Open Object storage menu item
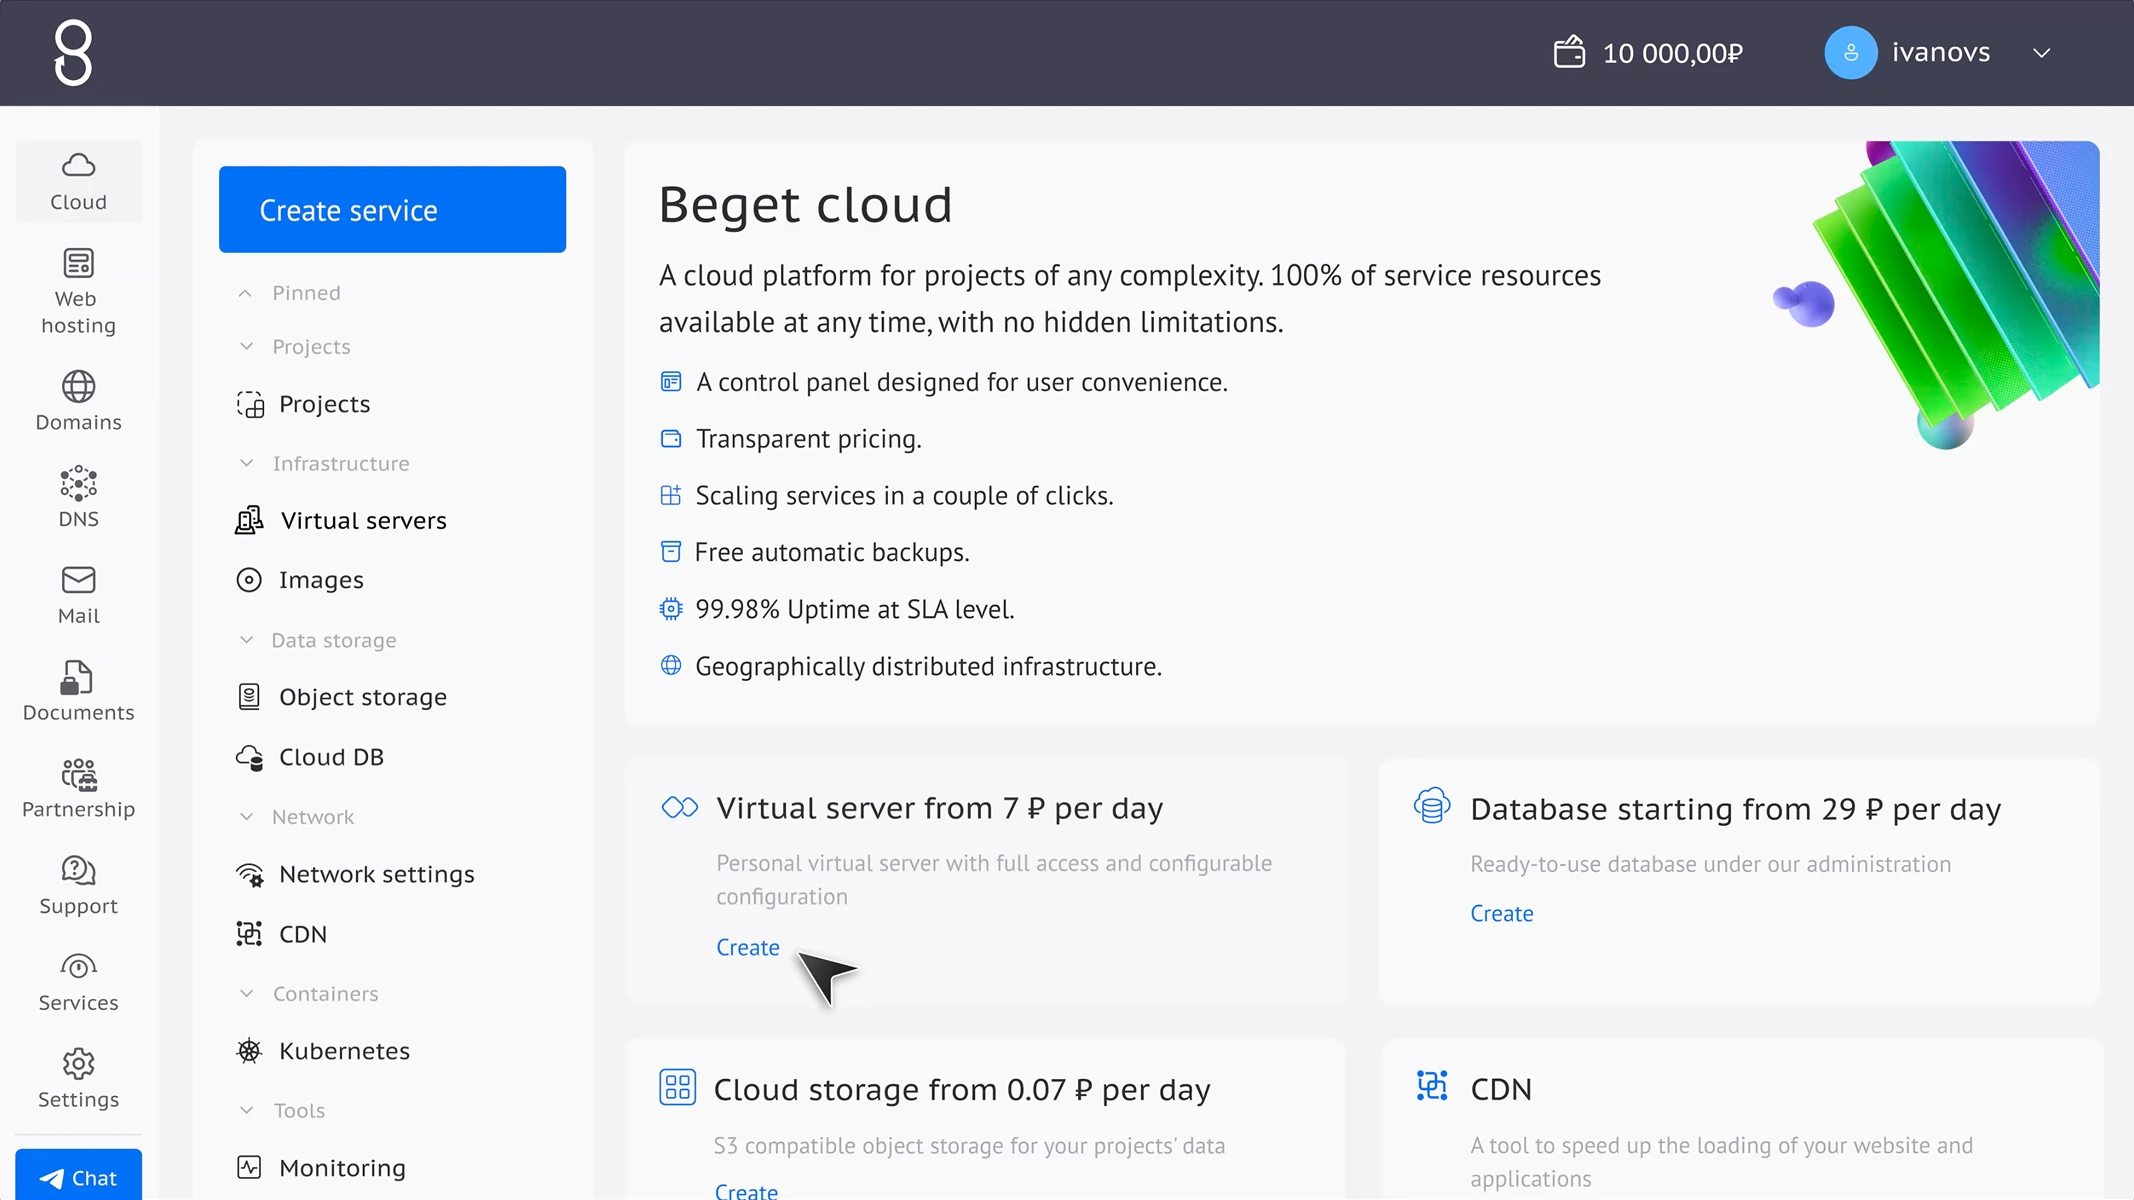The width and height of the screenshot is (2134, 1200). coord(362,697)
